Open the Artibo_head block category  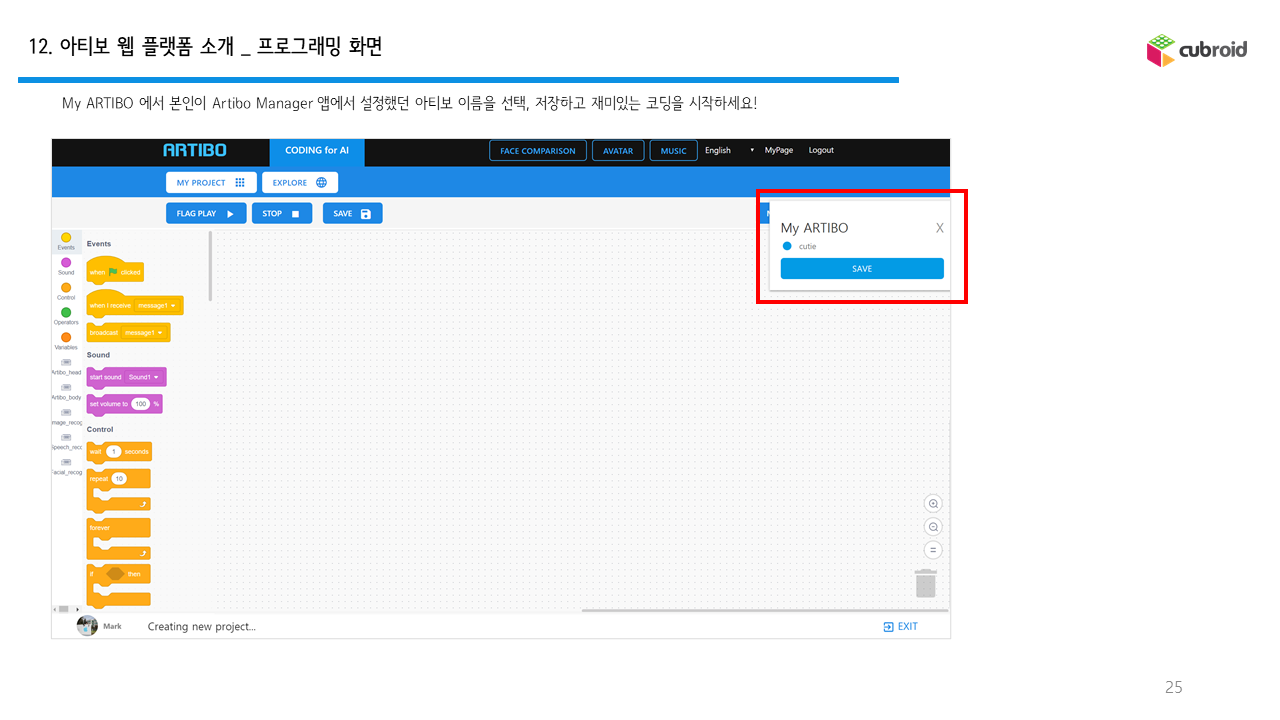coord(66,366)
